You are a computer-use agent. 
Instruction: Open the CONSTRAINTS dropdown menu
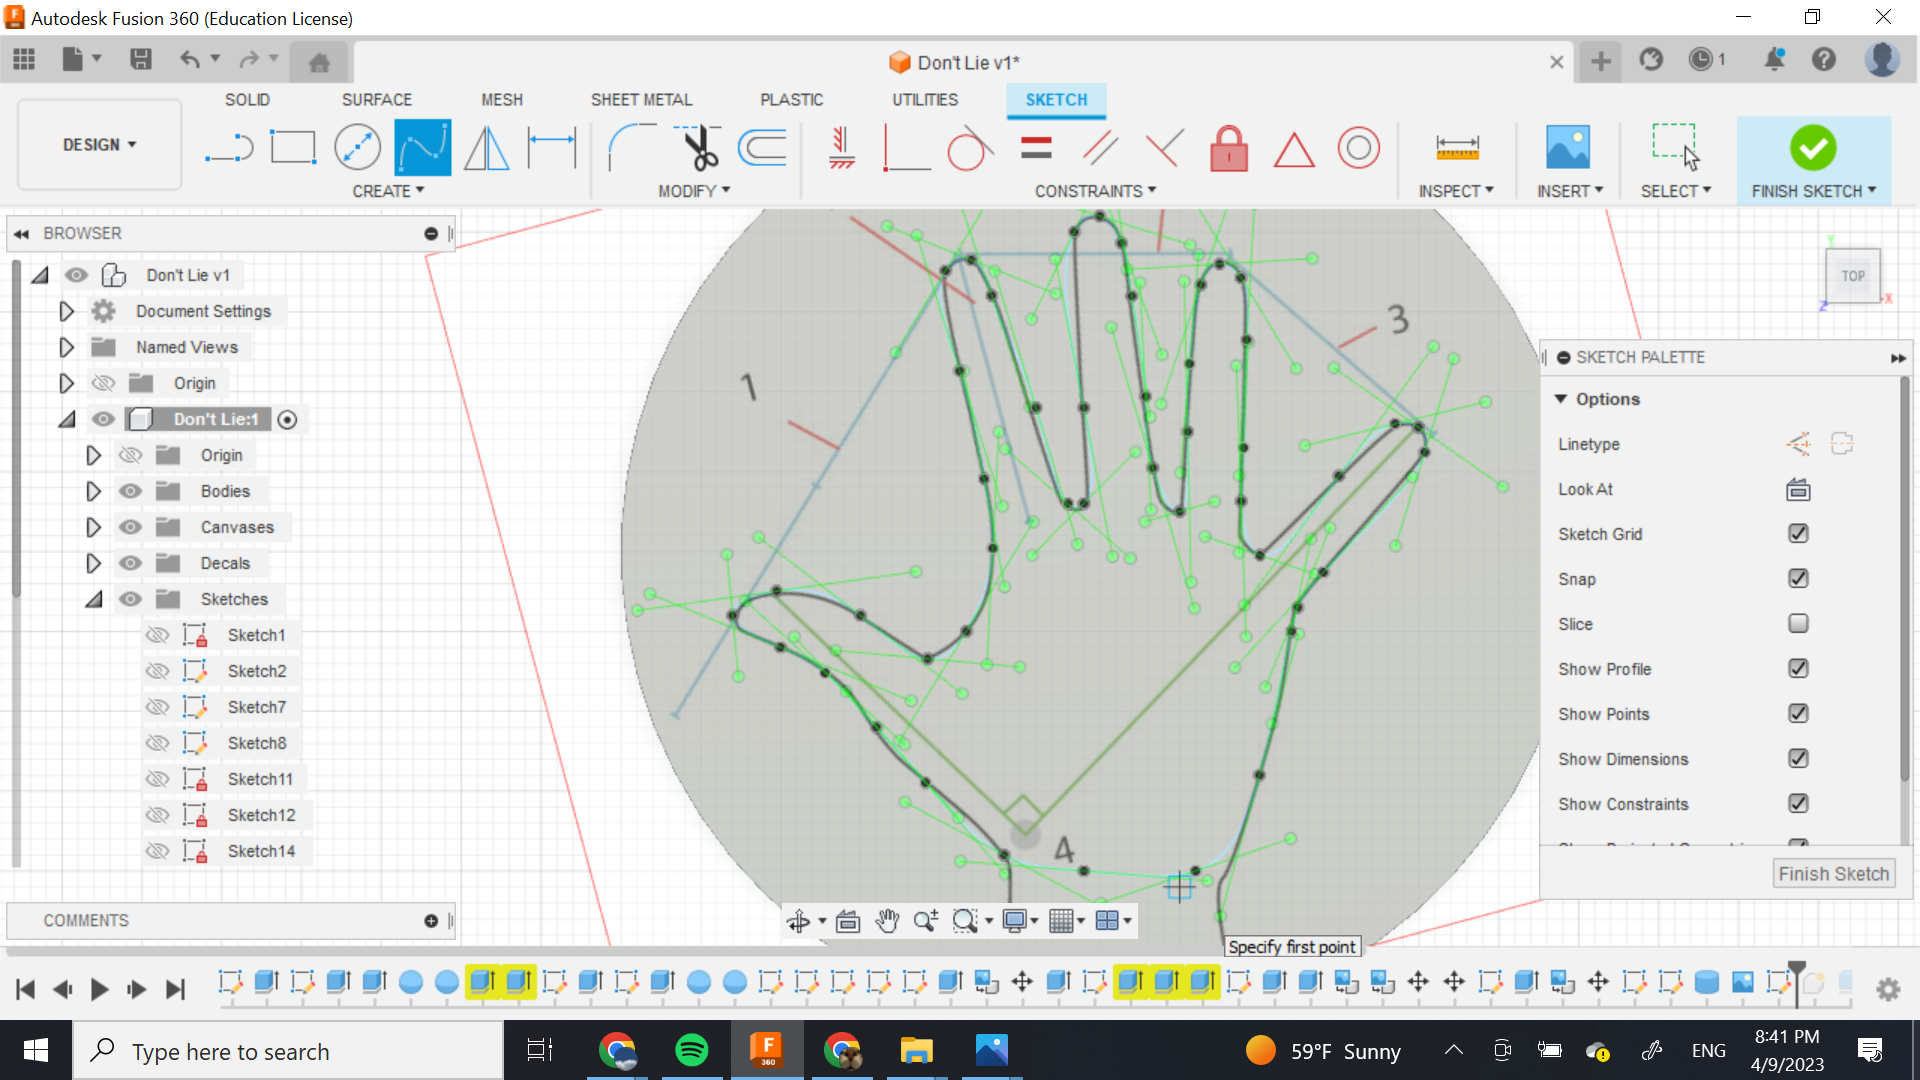[1095, 191]
